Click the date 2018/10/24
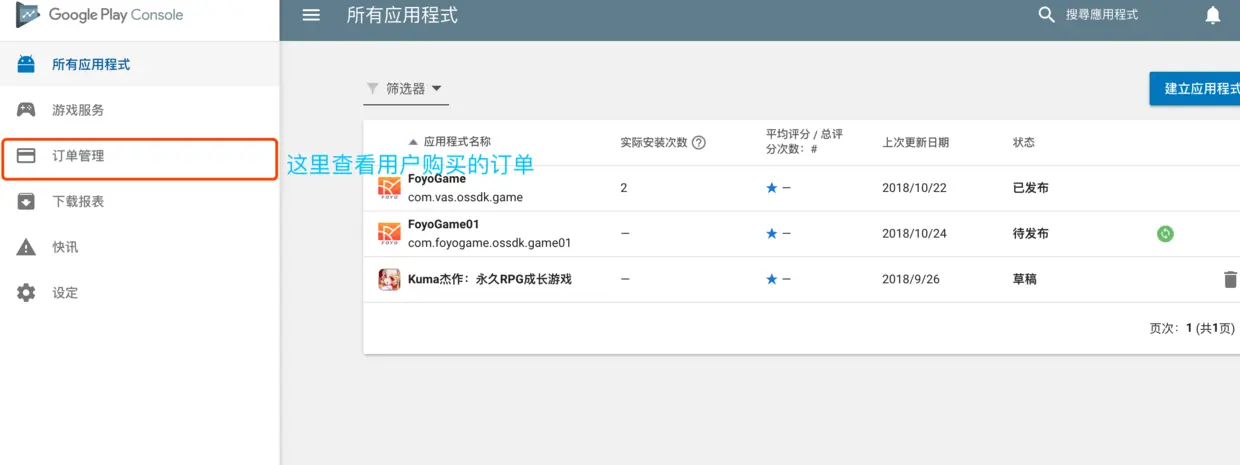 click(x=915, y=234)
